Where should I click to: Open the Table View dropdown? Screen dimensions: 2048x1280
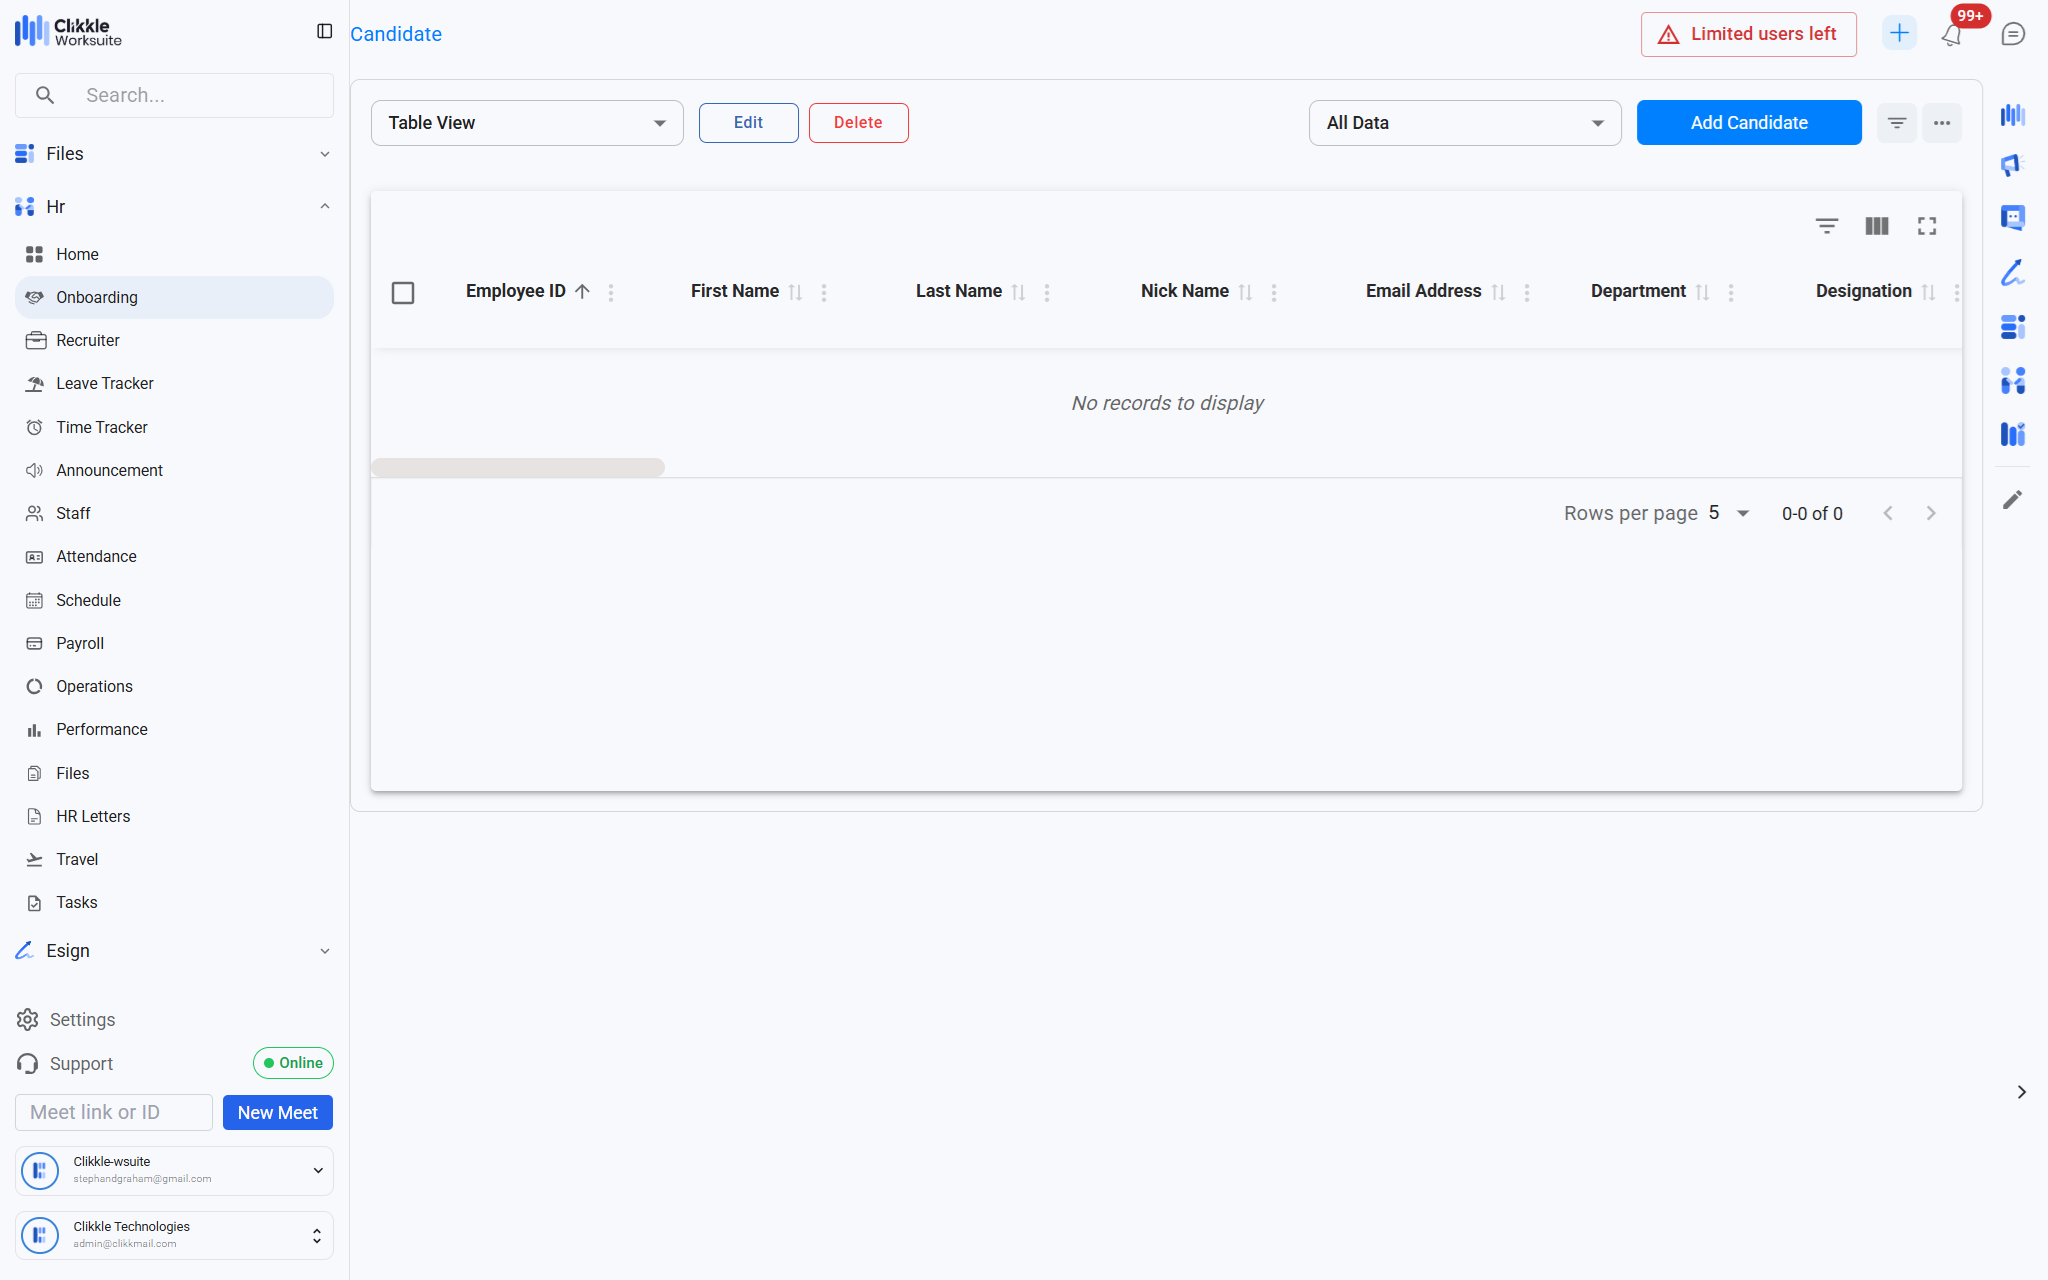527,123
